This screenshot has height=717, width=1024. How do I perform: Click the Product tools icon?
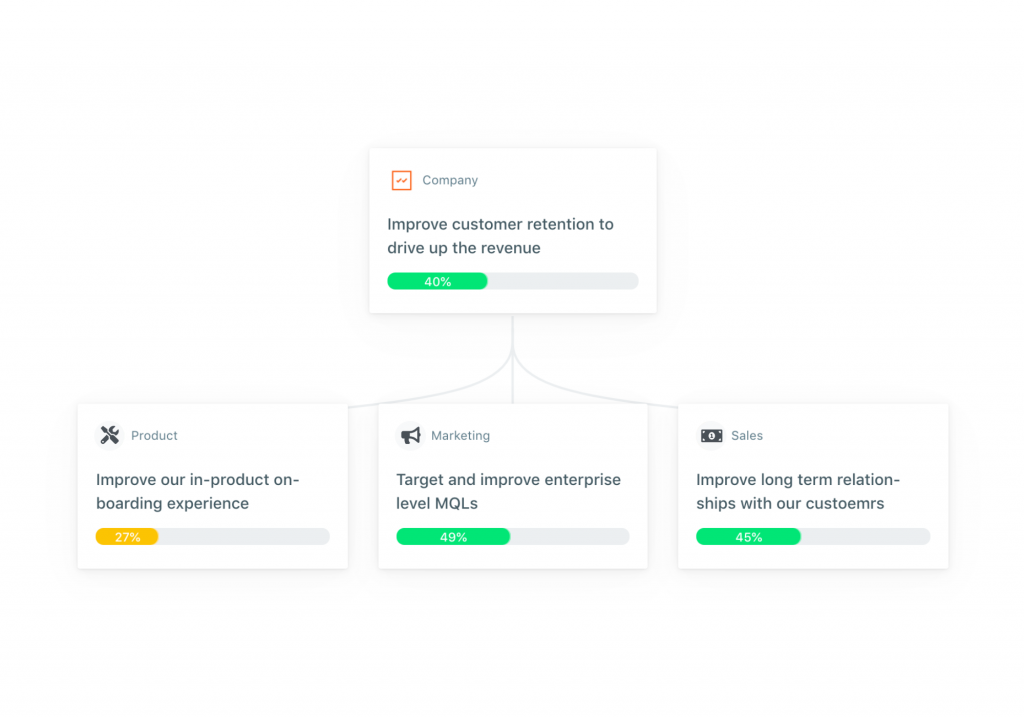click(x=110, y=435)
